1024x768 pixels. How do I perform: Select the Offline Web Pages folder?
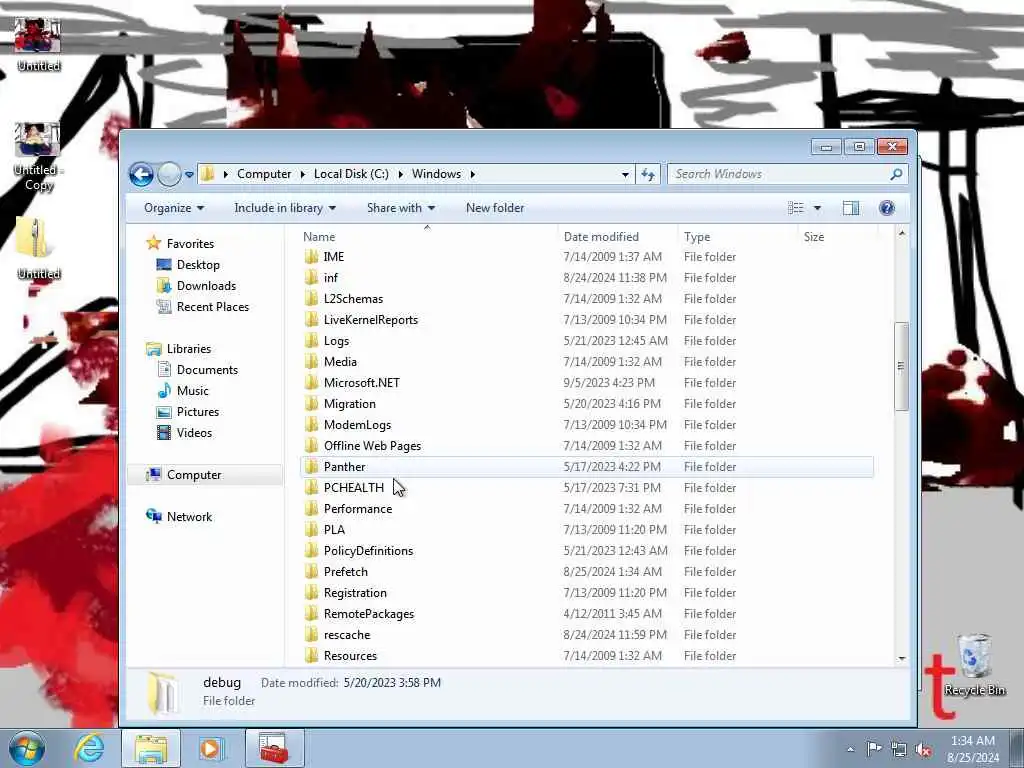pos(586,446)
